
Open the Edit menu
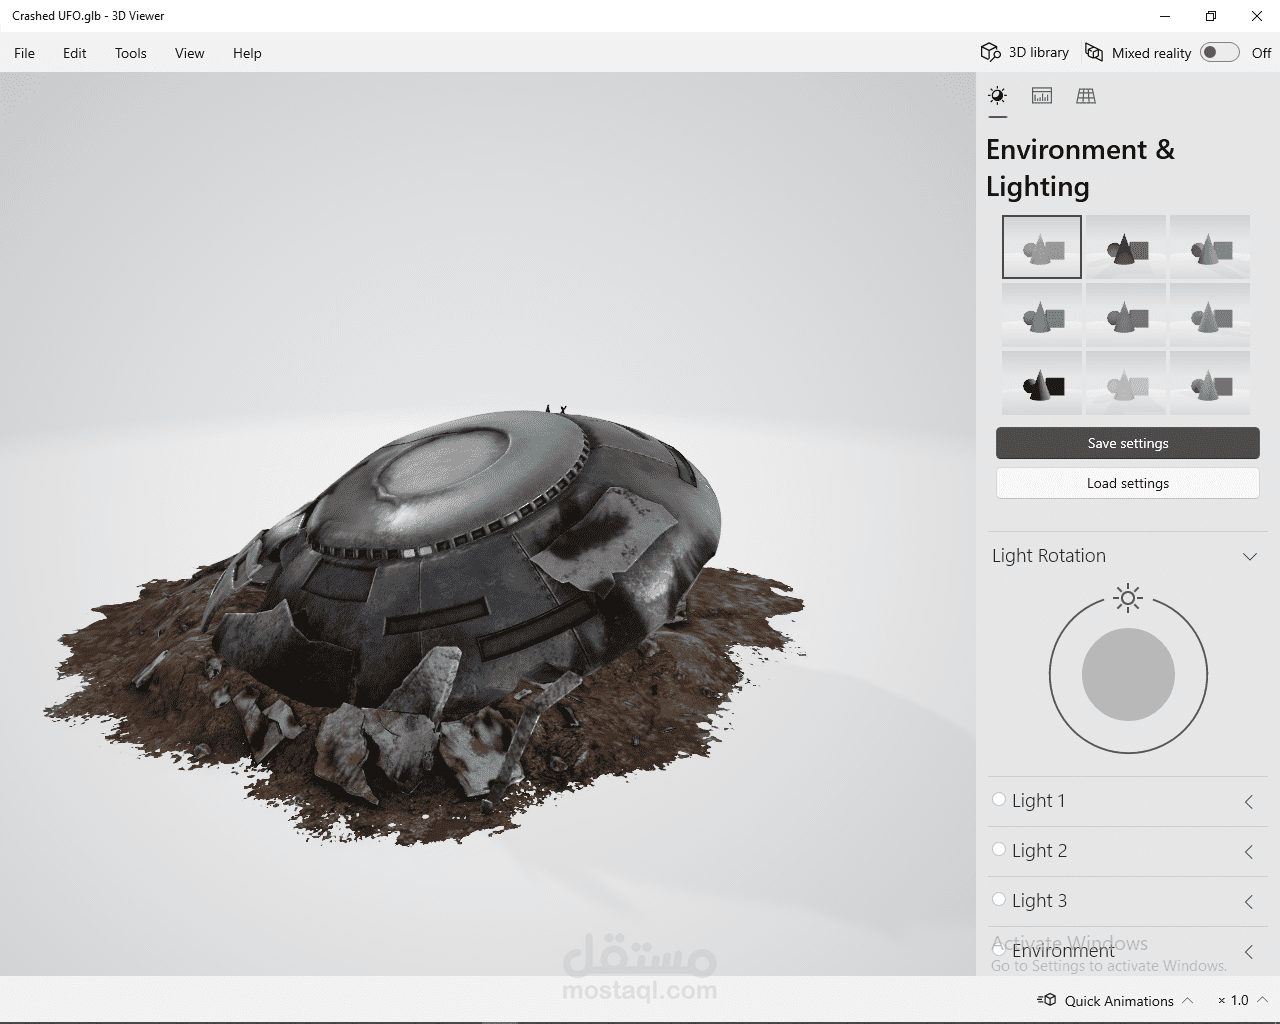[x=75, y=53]
